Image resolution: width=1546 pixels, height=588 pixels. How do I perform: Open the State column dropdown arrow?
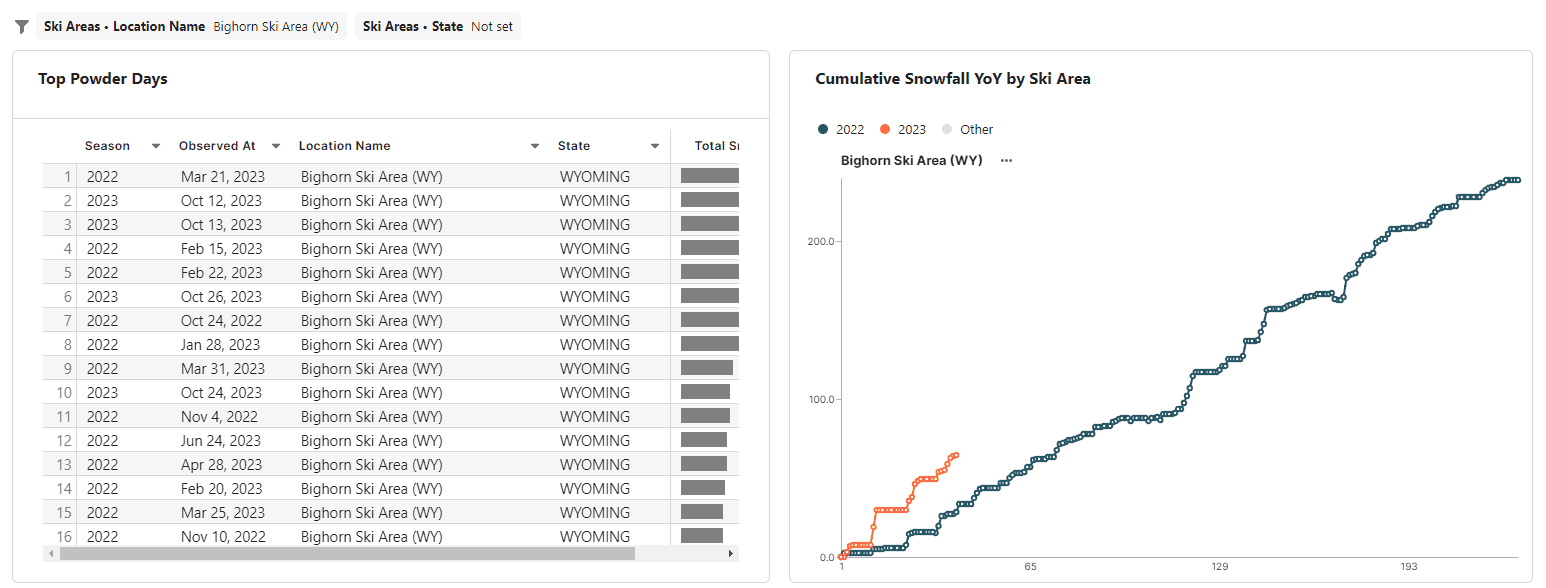pos(655,146)
